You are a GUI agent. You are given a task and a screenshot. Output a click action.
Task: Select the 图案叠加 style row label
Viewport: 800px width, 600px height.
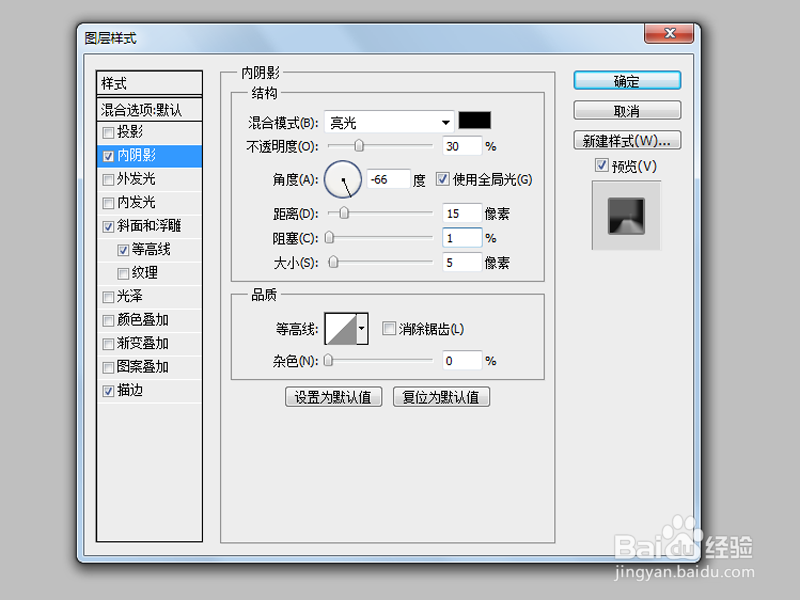click(x=143, y=367)
